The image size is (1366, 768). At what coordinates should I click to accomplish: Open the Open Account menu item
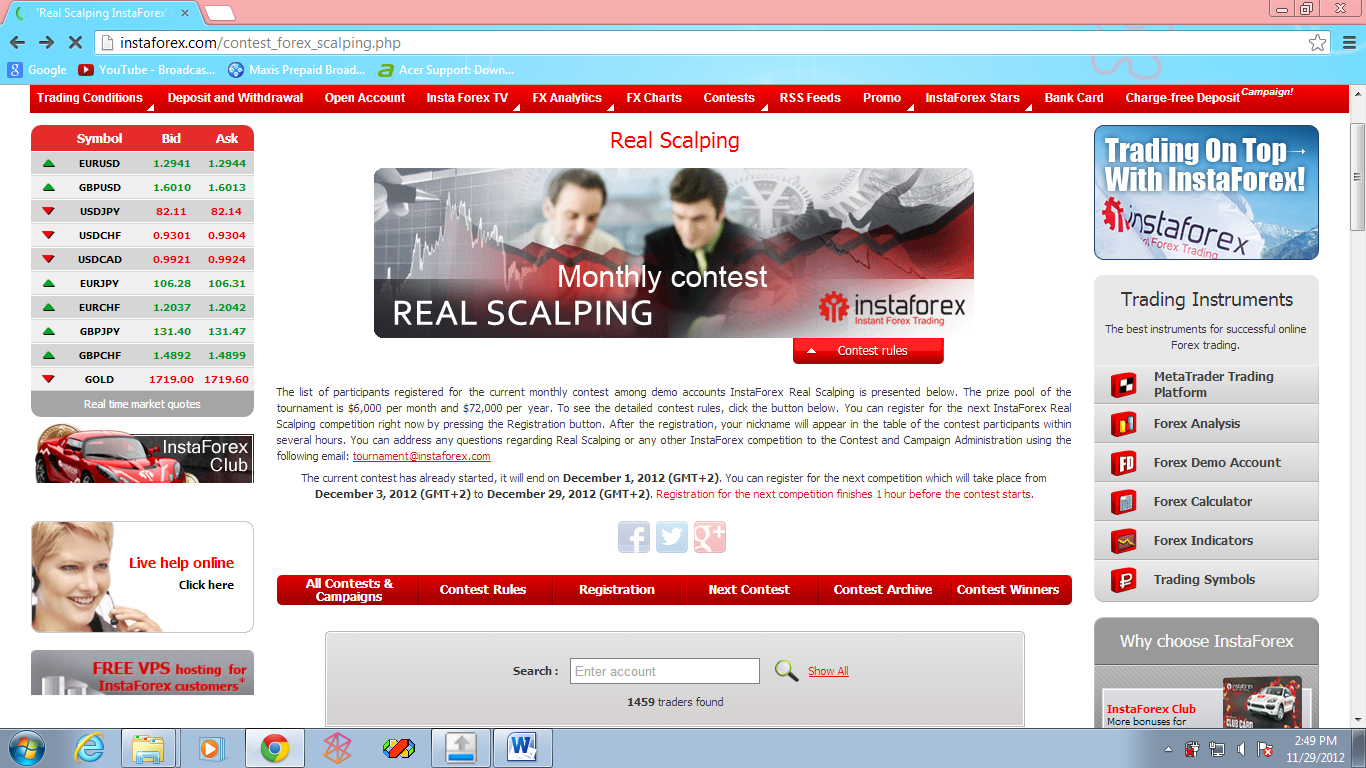[x=365, y=98]
